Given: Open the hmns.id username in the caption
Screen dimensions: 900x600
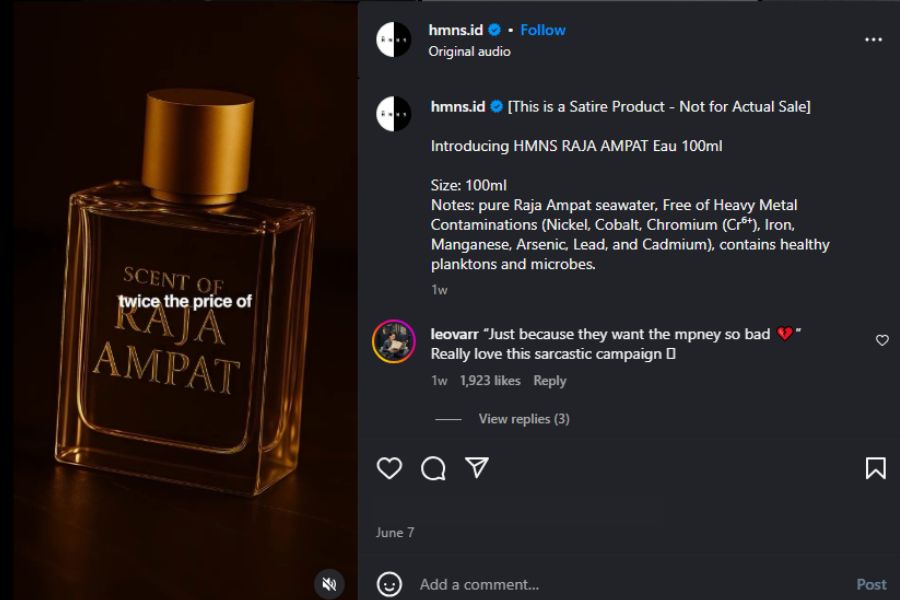Looking at the screenshot, I should 457,106.
